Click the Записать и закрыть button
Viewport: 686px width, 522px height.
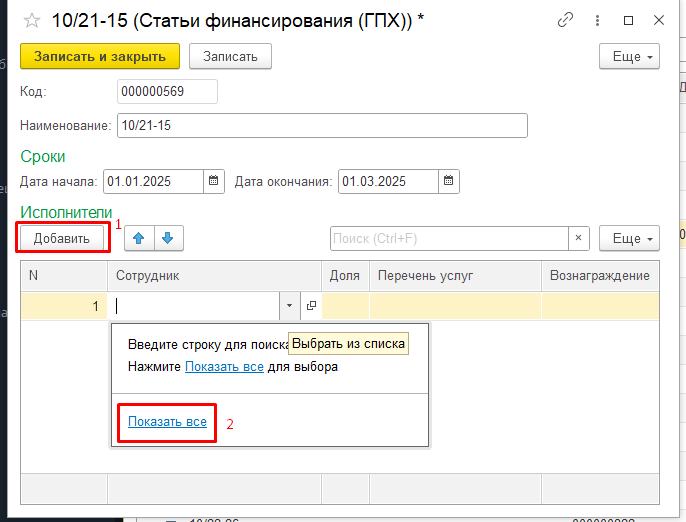100,56
